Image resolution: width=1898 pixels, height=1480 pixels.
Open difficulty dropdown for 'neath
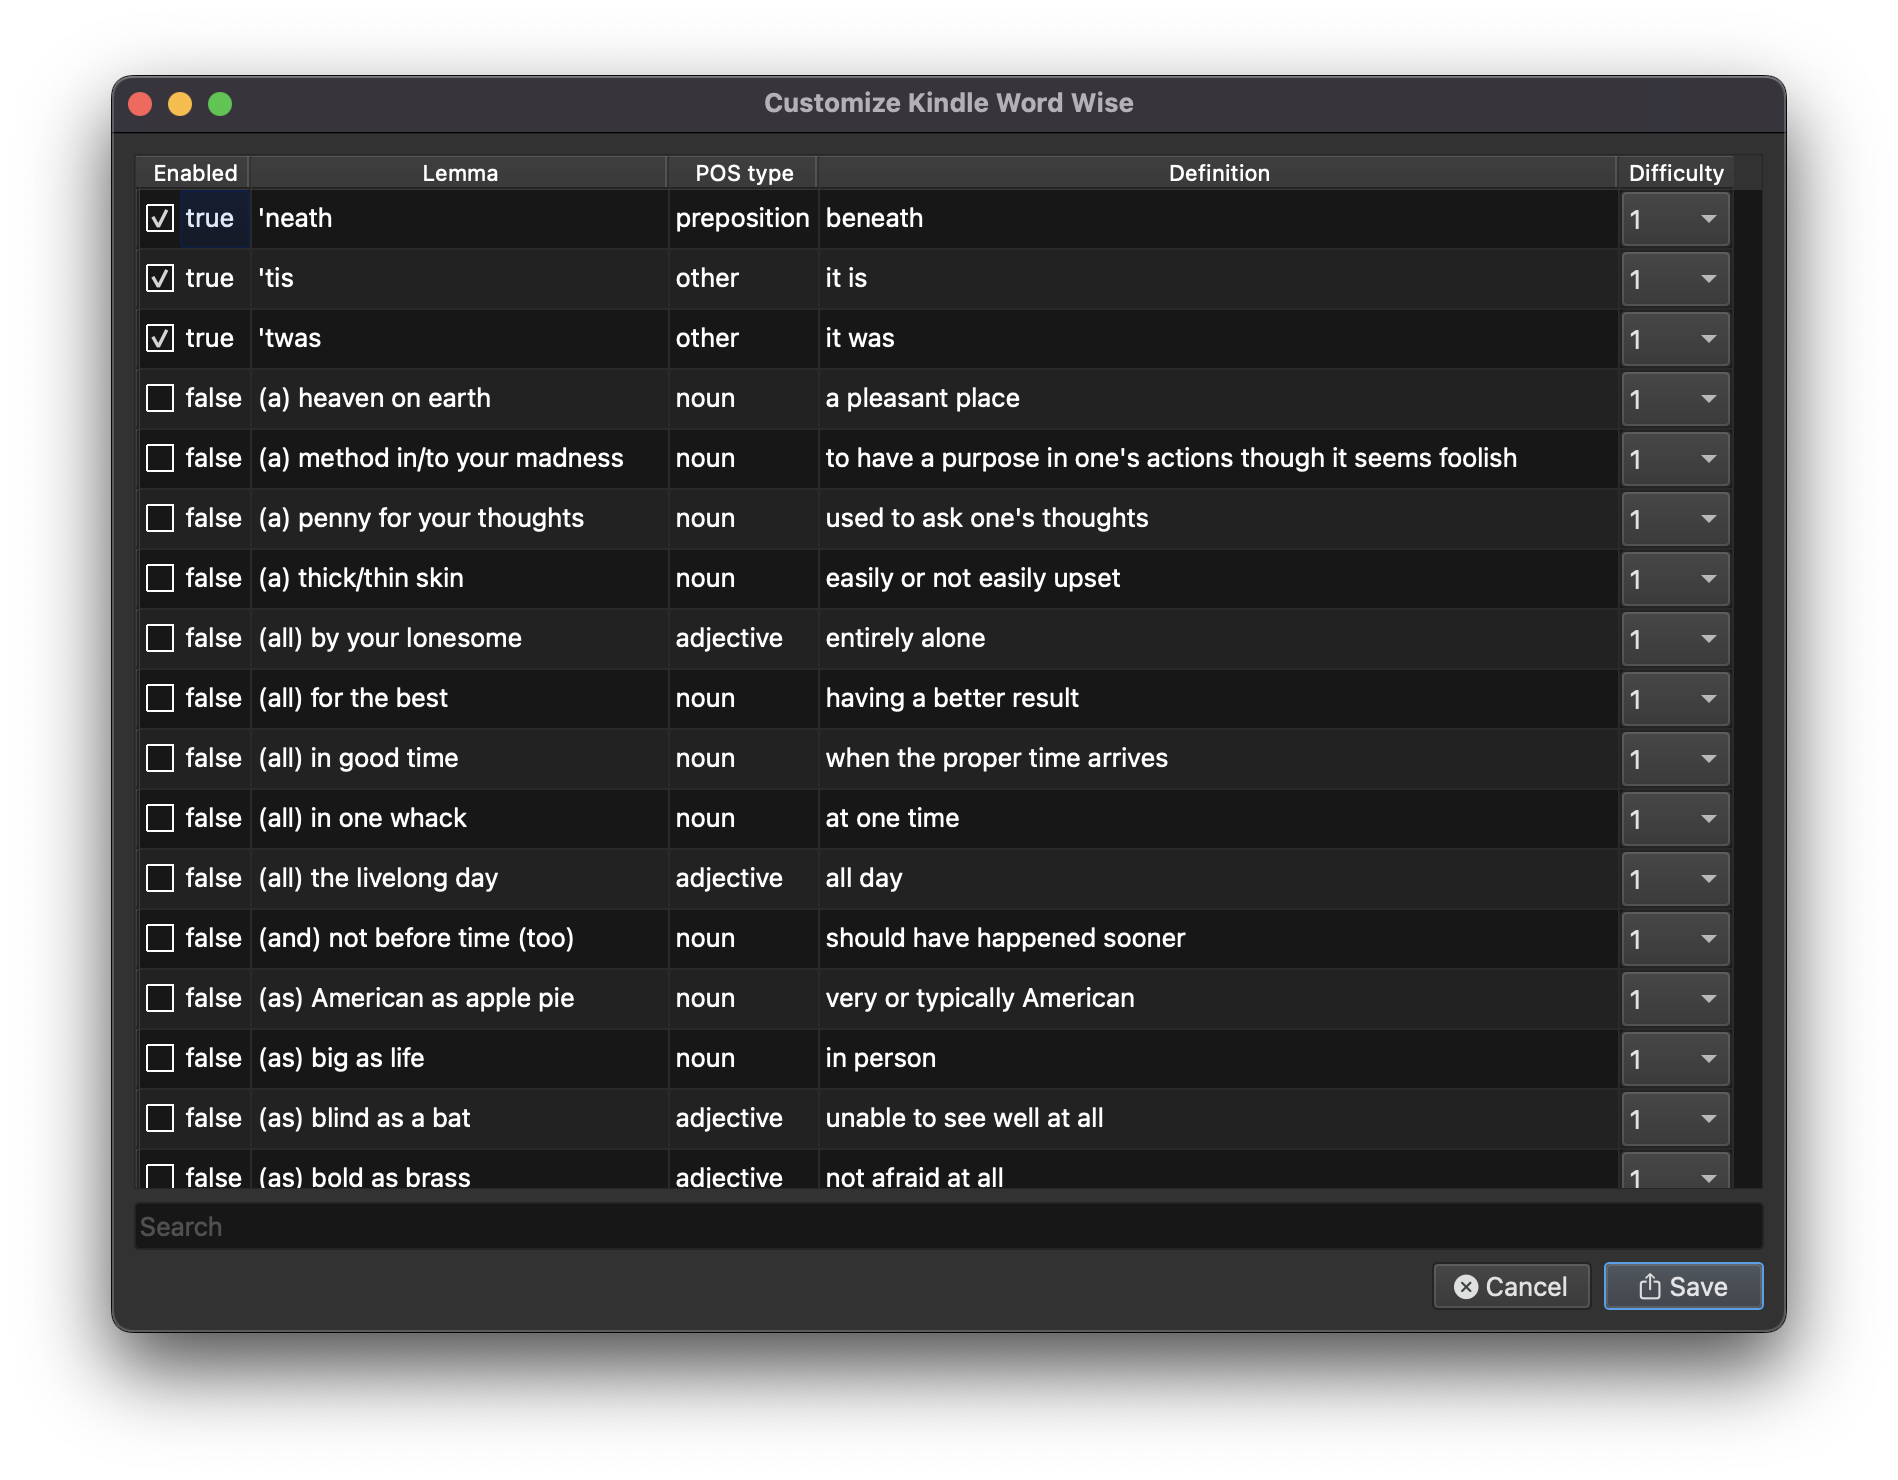tap(1675, 219)
